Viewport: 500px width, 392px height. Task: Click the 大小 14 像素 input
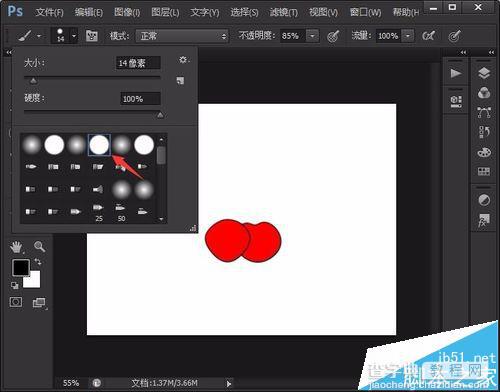click(138, 63)
